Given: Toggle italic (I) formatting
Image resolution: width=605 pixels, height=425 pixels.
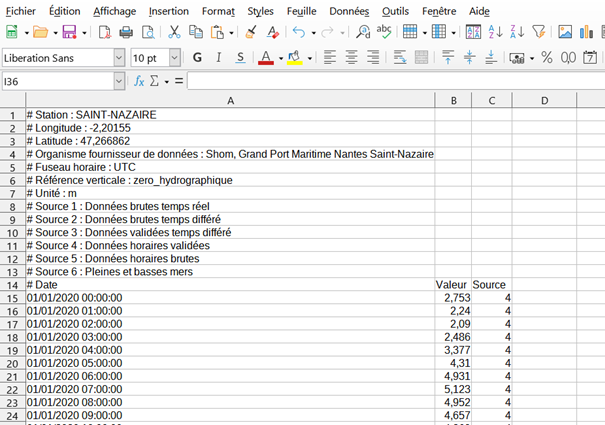Looking at the screenshot, I should point(219,57).
